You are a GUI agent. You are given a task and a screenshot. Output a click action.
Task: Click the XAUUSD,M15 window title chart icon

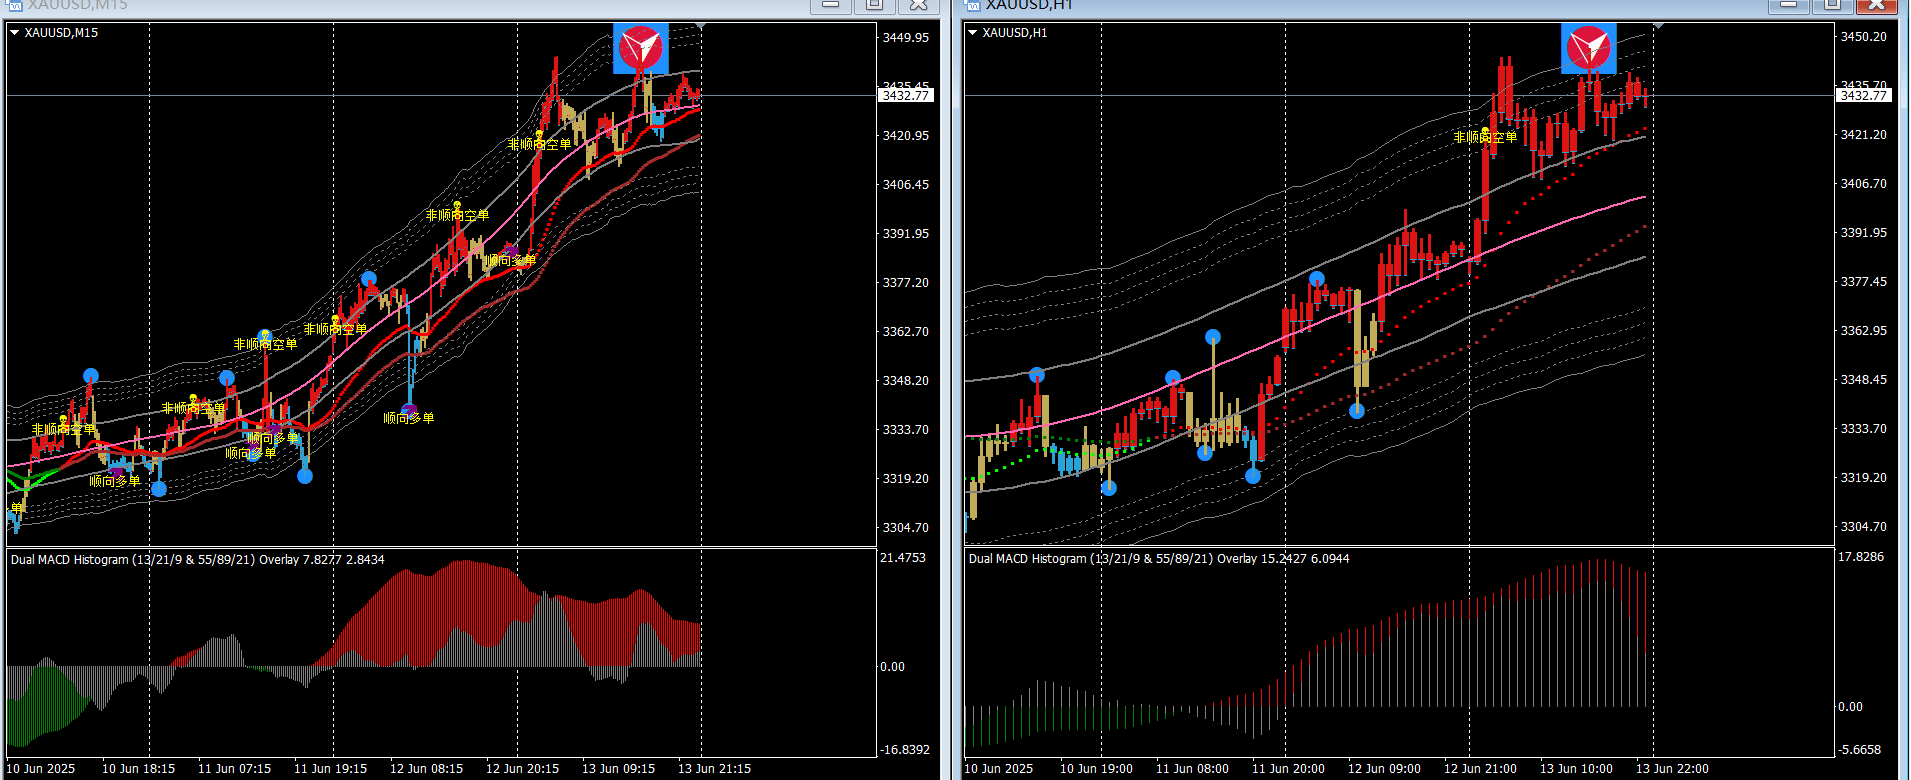14,5
